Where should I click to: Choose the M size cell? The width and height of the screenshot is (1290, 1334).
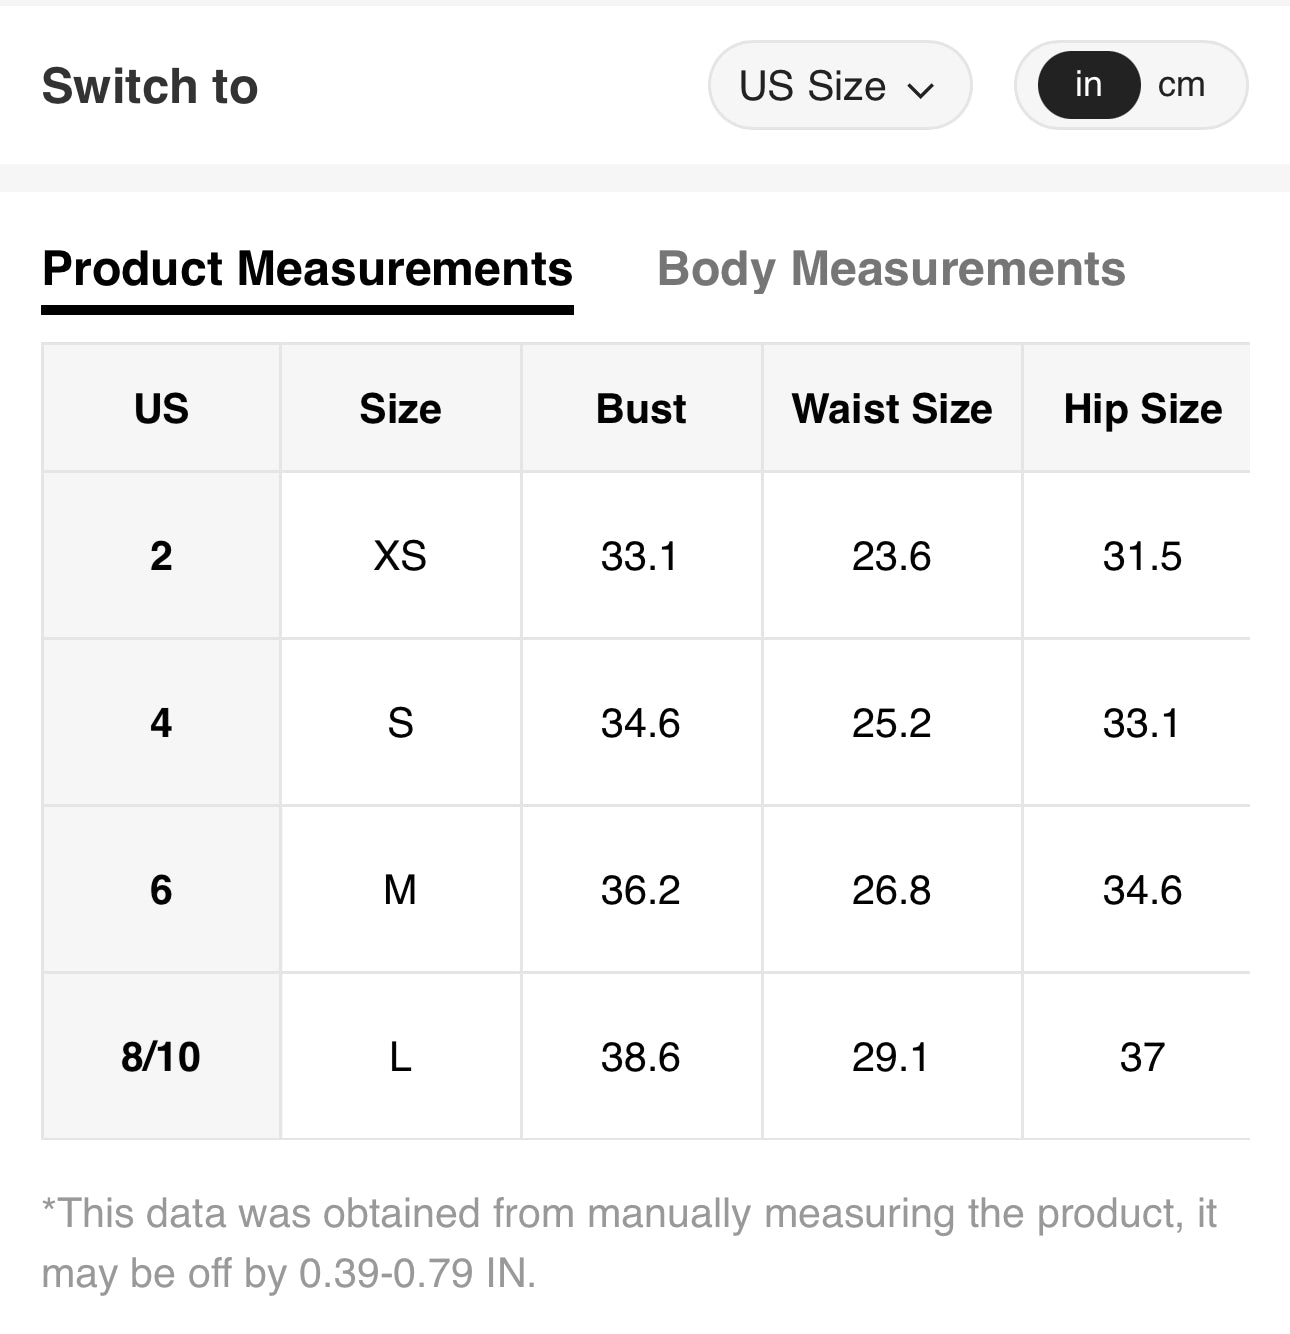click(400, 890)
